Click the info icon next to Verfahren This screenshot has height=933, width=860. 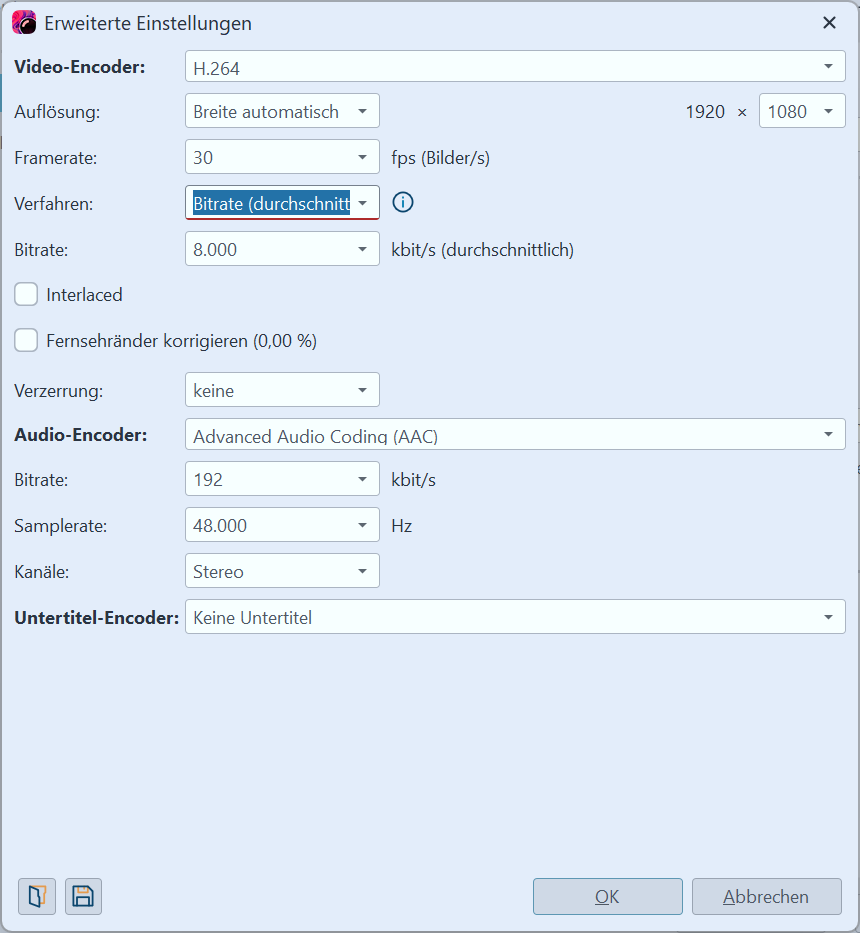402,203
